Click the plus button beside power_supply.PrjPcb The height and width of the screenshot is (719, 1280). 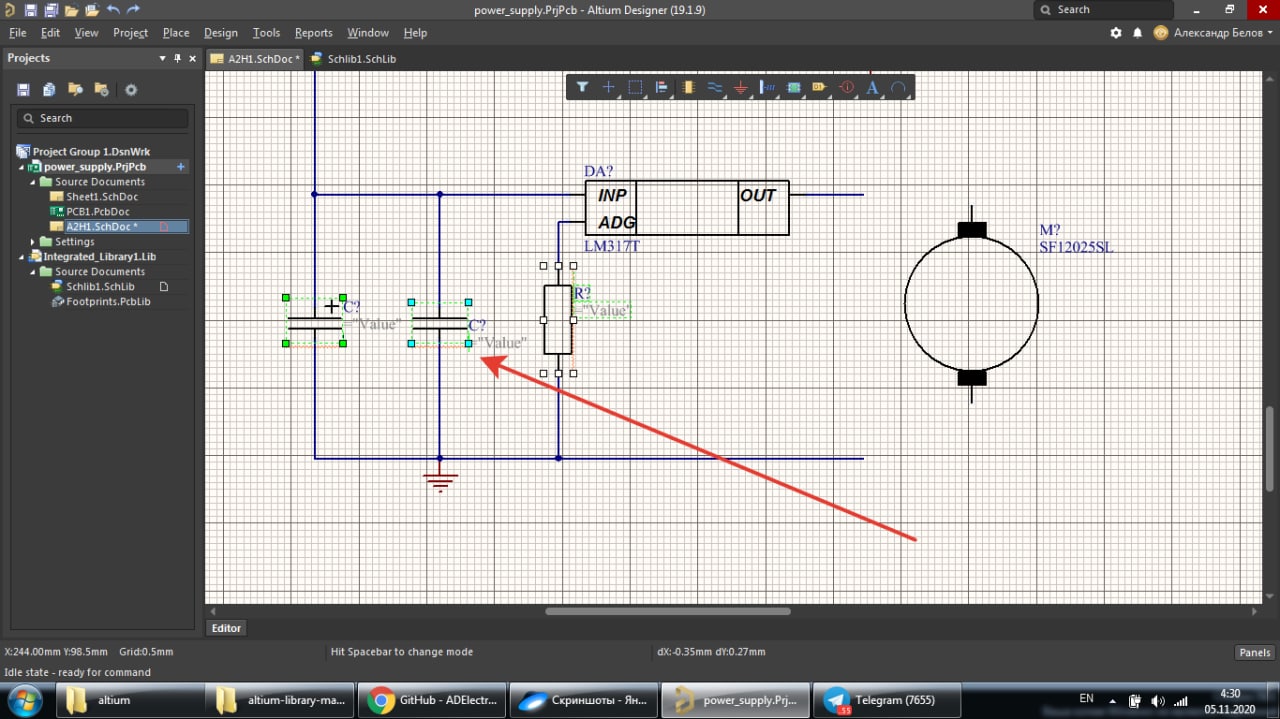pos(181,167)
